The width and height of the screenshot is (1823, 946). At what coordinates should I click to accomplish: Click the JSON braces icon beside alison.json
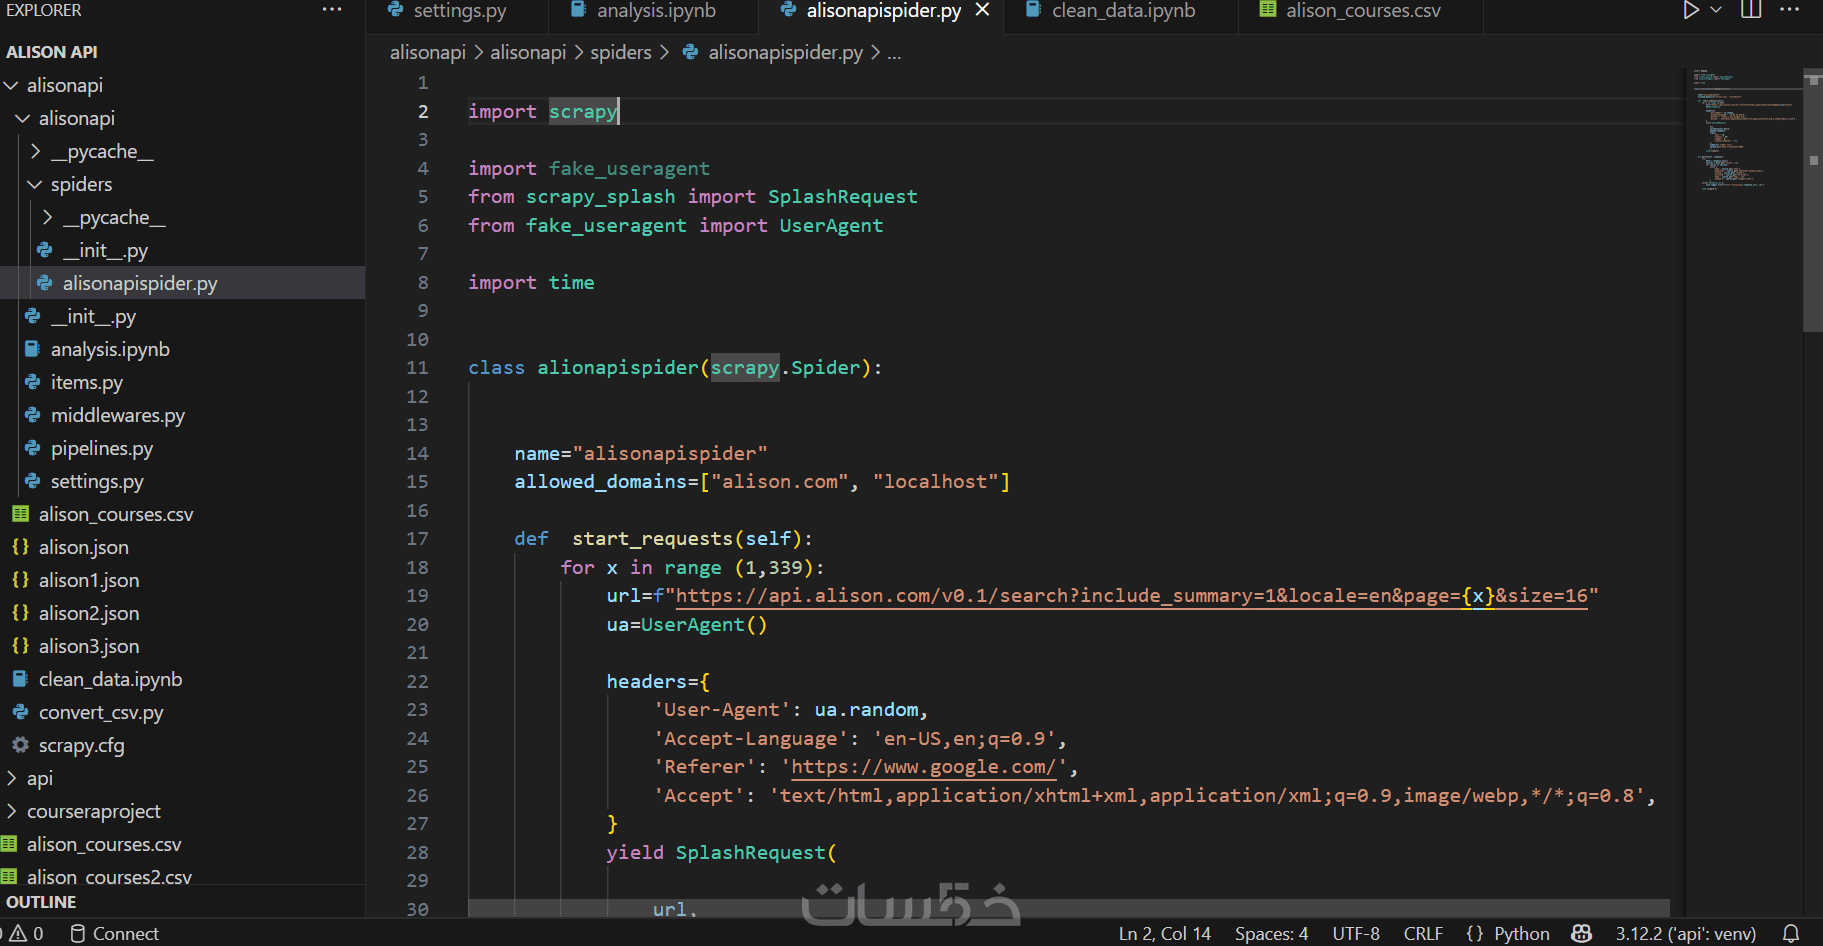[20, 547]
